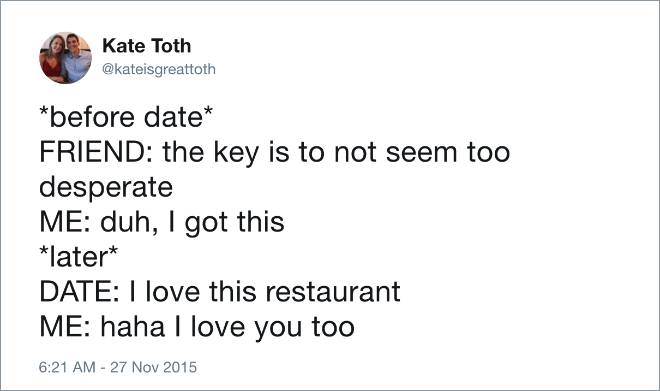This screenshot has height=391, width=660.
Task: Select the words 'you too' at end
Action: 304,327
